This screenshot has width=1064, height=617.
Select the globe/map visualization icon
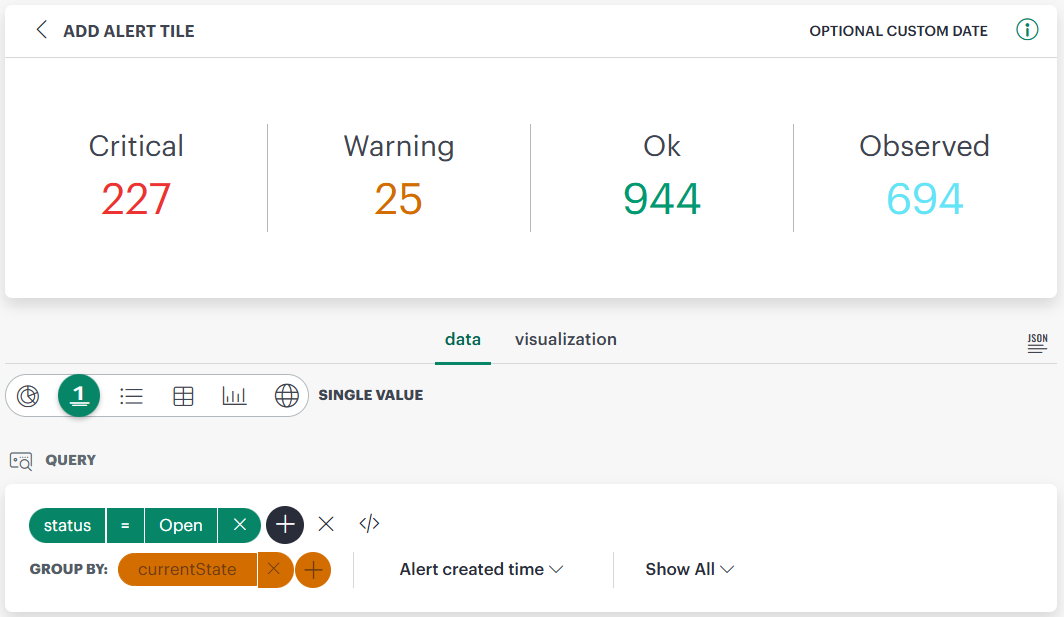[x=287, y=395]
